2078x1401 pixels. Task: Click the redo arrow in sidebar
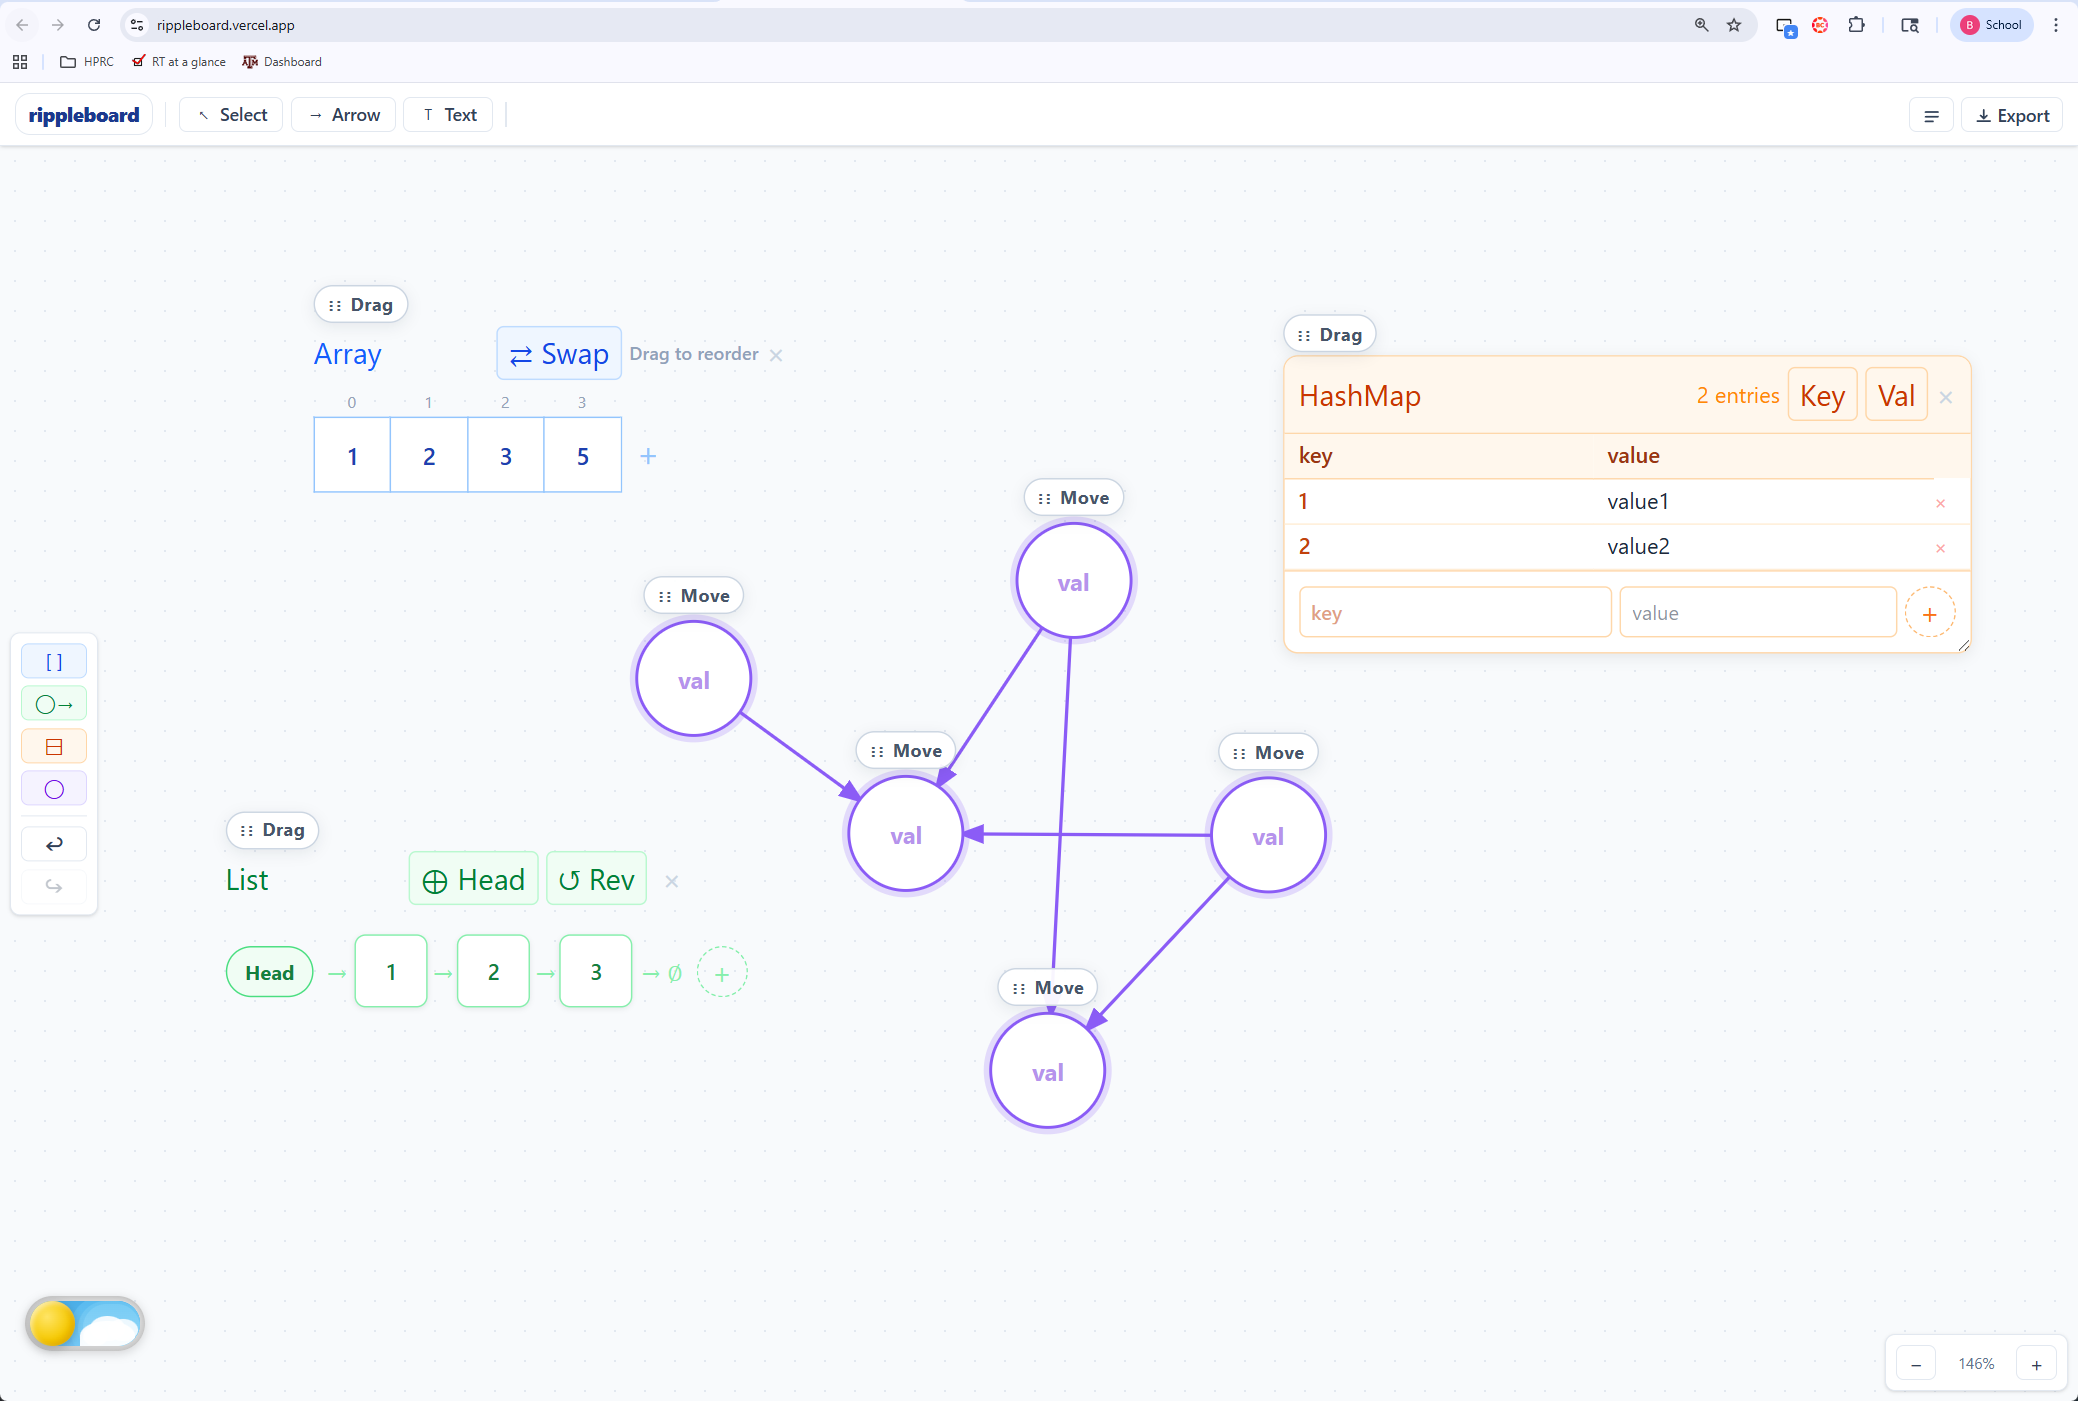pos(54,886)
